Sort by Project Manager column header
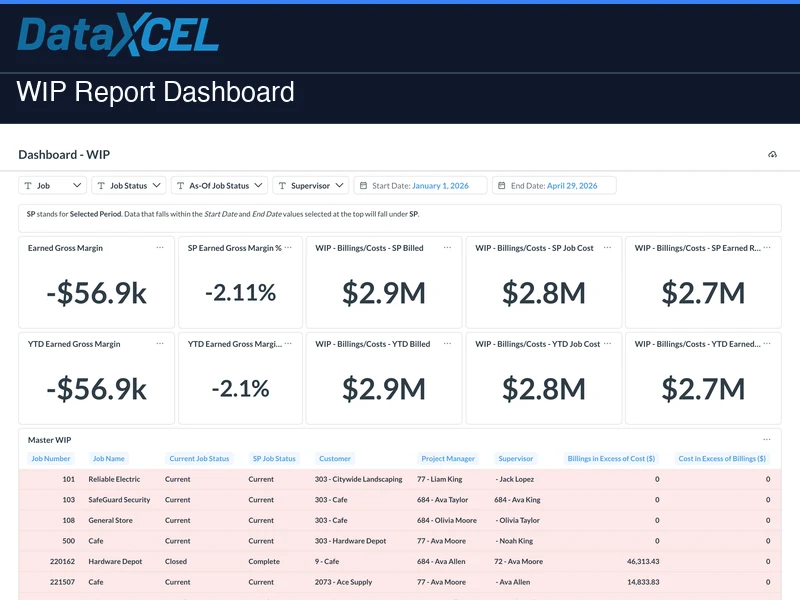This screenshot has height=600, width=800. (x=448, y=459)
